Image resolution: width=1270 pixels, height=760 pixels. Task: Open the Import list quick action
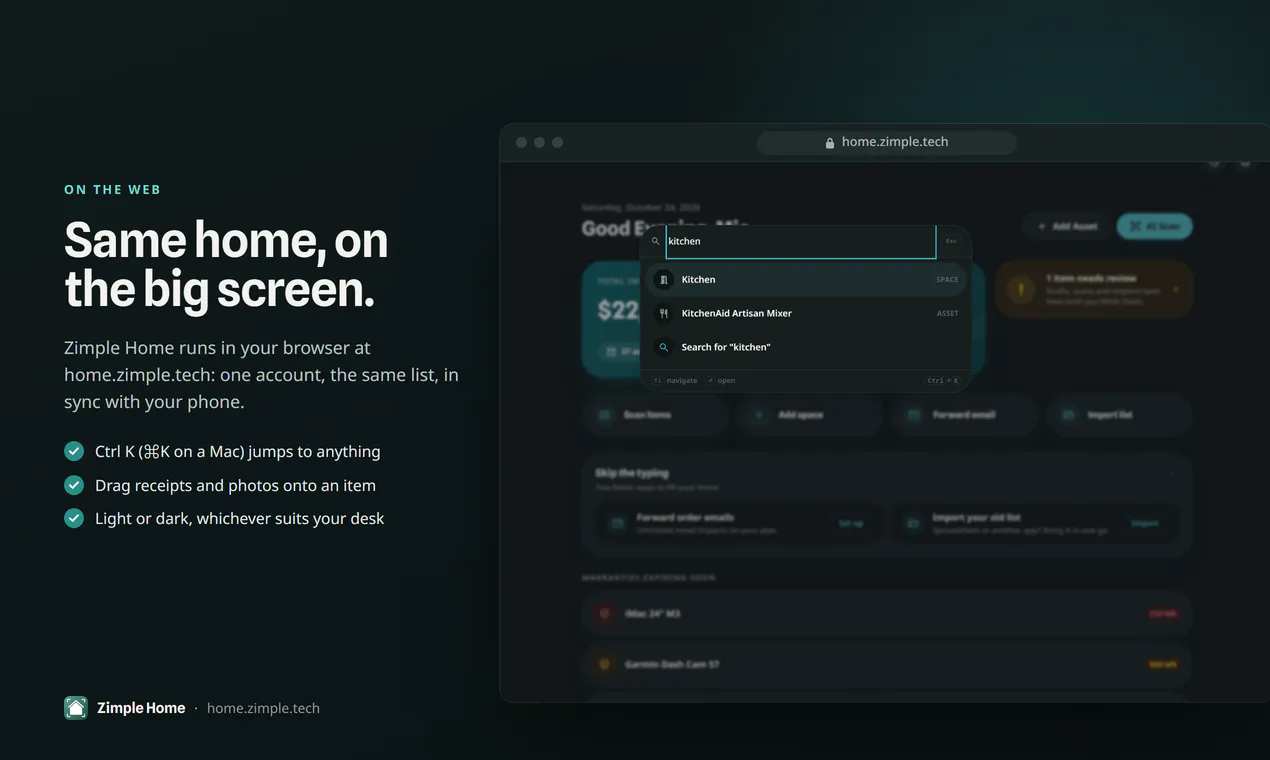(x=1119, y=415)
